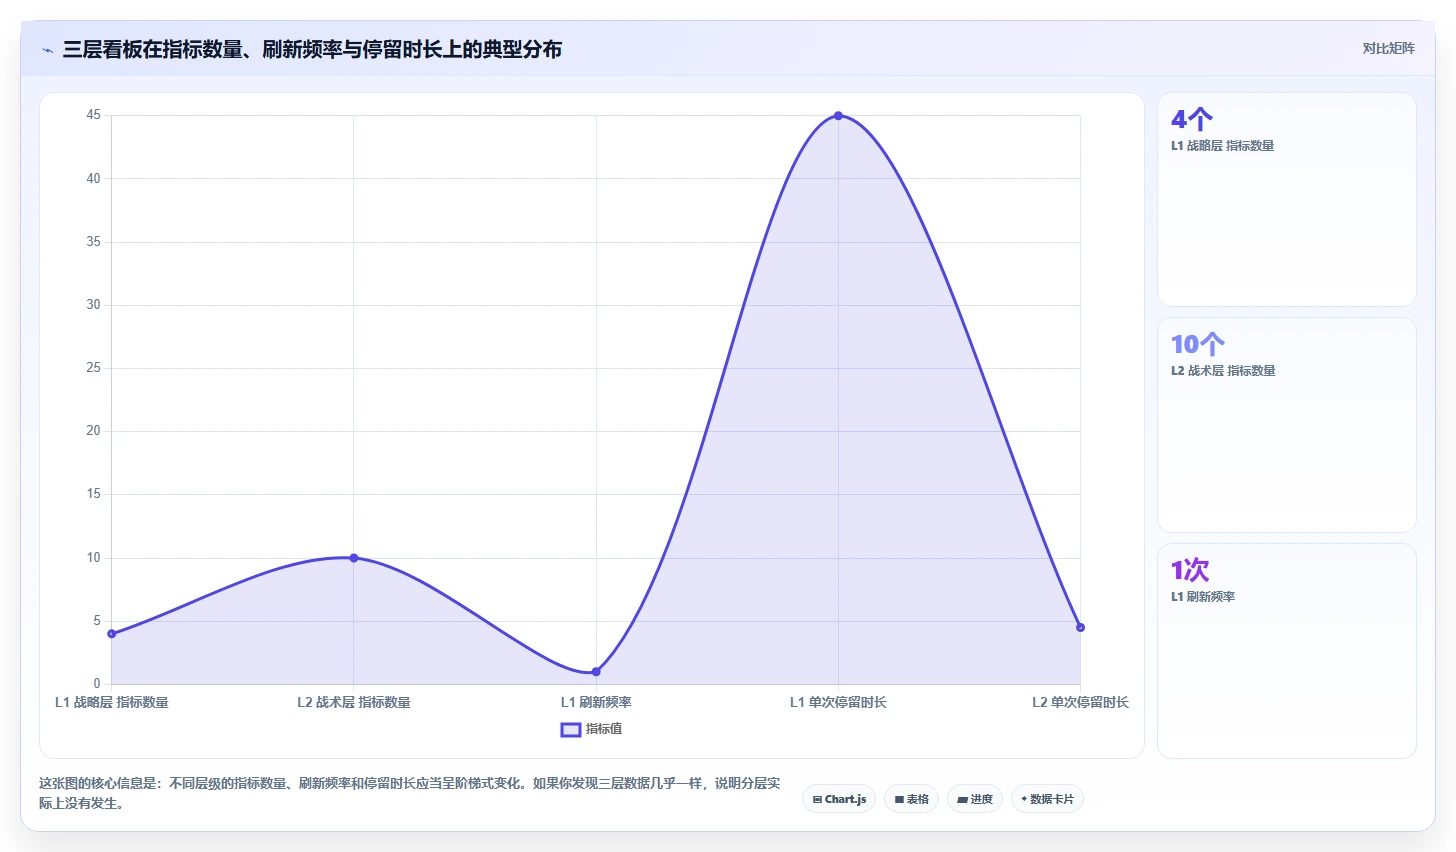The image size is (1456, 852).
Task: Click the 指标值 legend label
Action: click(604, 729)
